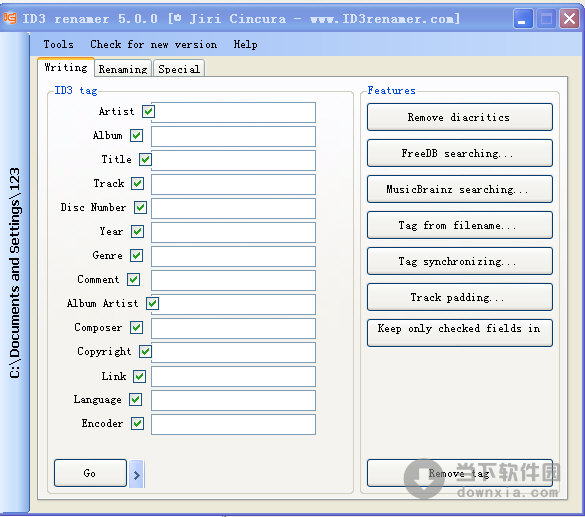This screenshot has height=517, width=585.
Task: Toggle the Language checkbox
Action: point(135,400)
